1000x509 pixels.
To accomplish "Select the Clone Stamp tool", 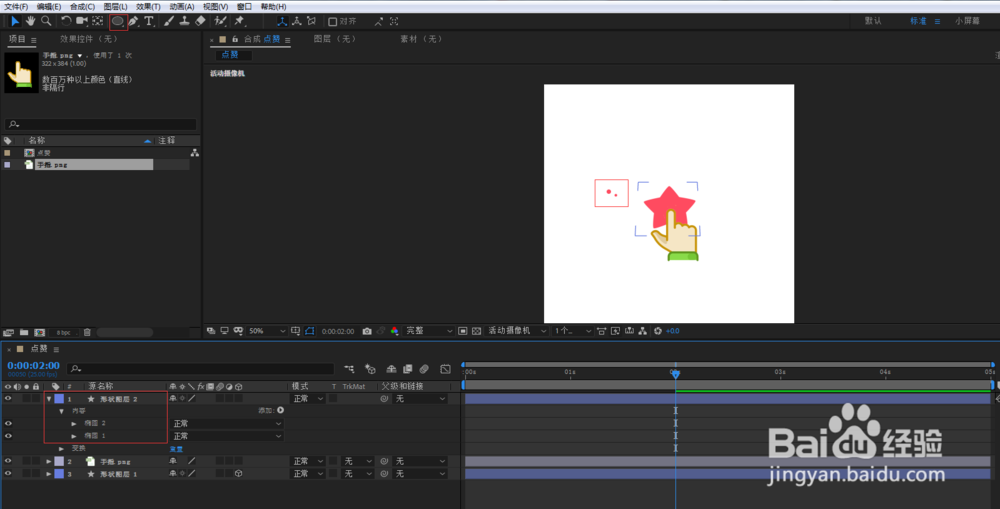I will pyautogui.click(x=184, y=21).
